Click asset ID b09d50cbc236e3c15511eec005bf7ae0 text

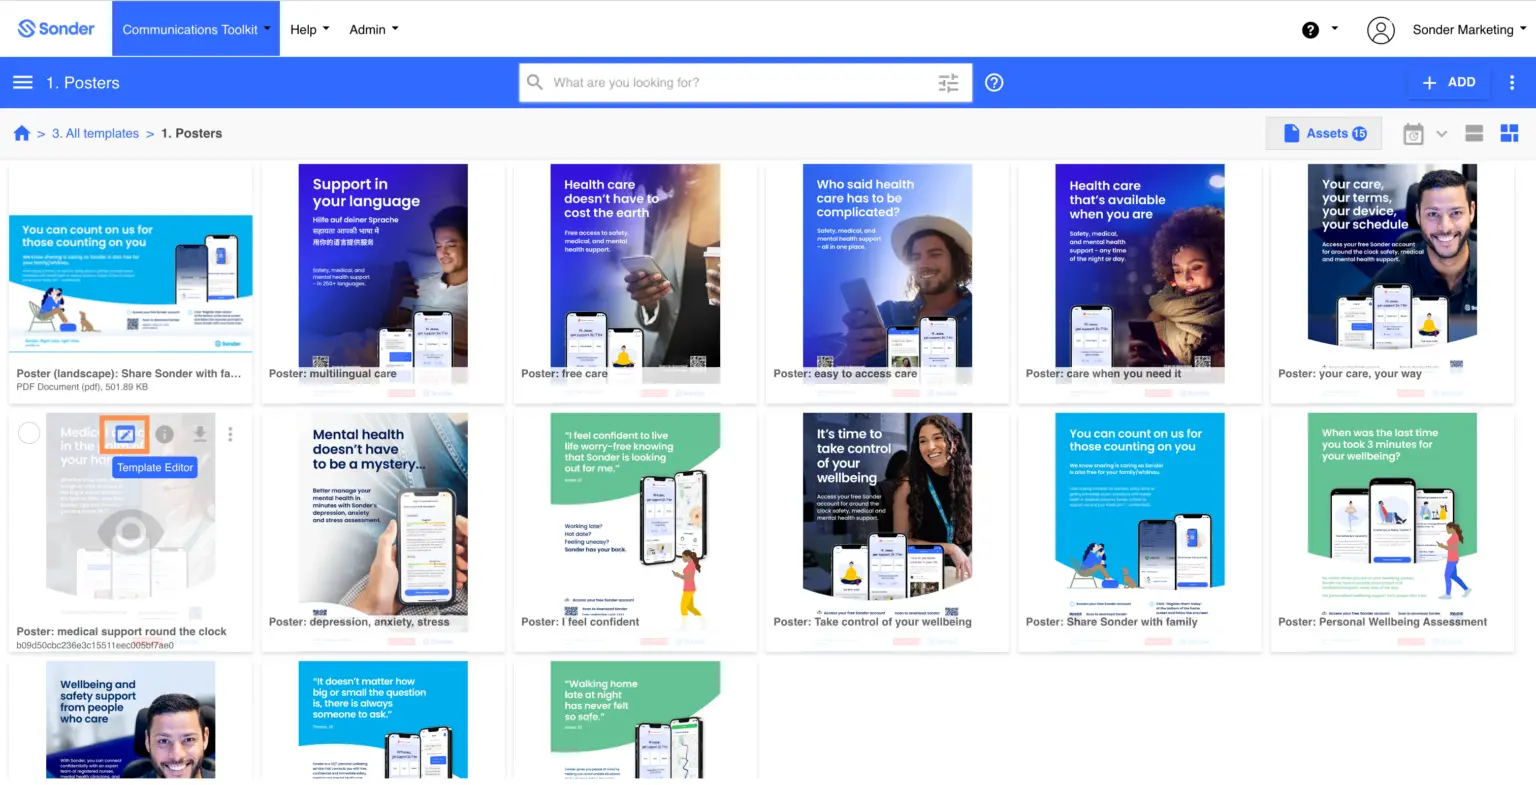[95, 645]
